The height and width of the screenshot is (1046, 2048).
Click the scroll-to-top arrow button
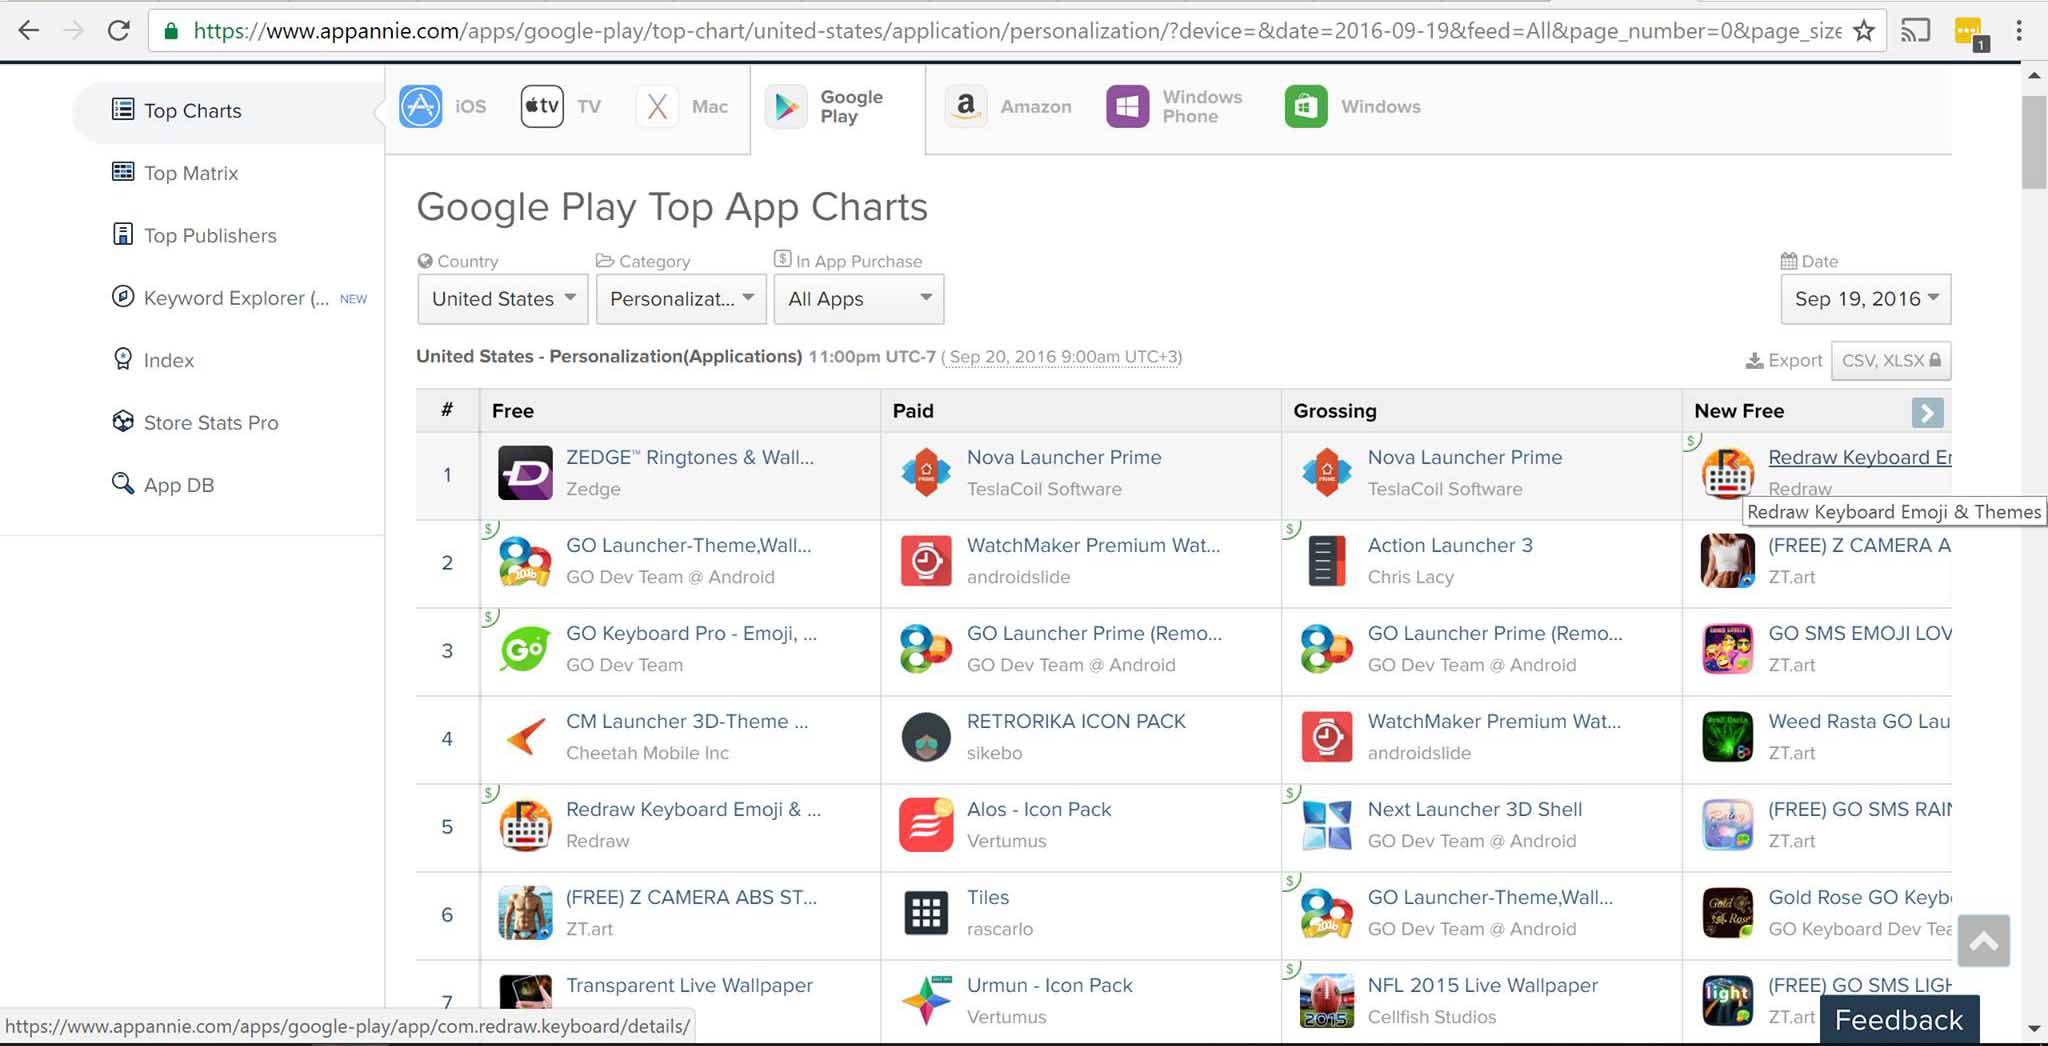pos(1983,941)
